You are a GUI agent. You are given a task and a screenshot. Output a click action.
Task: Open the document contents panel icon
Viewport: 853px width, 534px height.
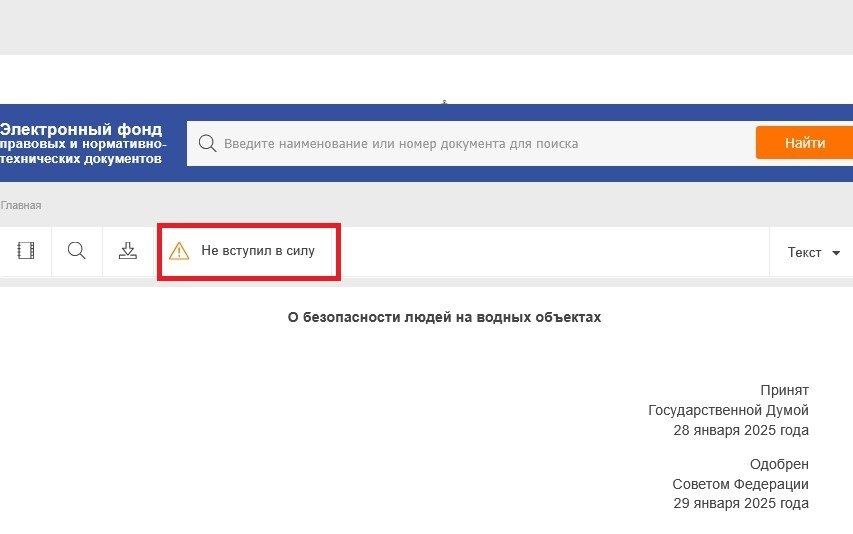pyautogui.click(x=26, y=251)
